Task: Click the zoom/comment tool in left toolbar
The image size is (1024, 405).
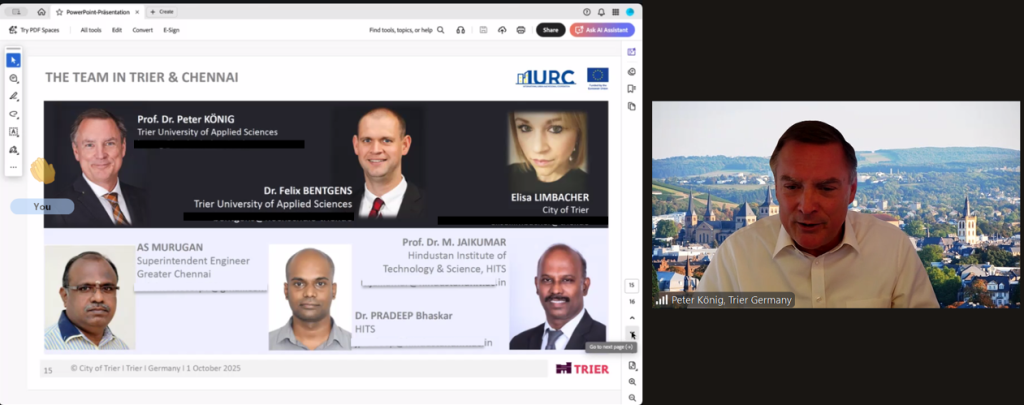Action: 13,78
